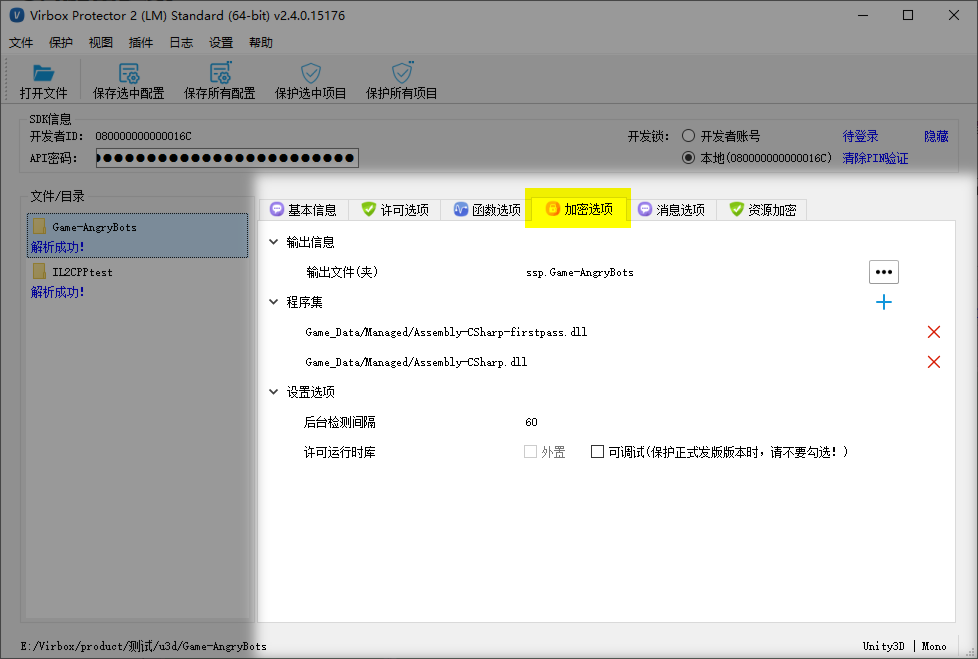Remove Assembly-CSharp.dll with its red X
The height and width of the screenshot is (659, 978).
934,362
